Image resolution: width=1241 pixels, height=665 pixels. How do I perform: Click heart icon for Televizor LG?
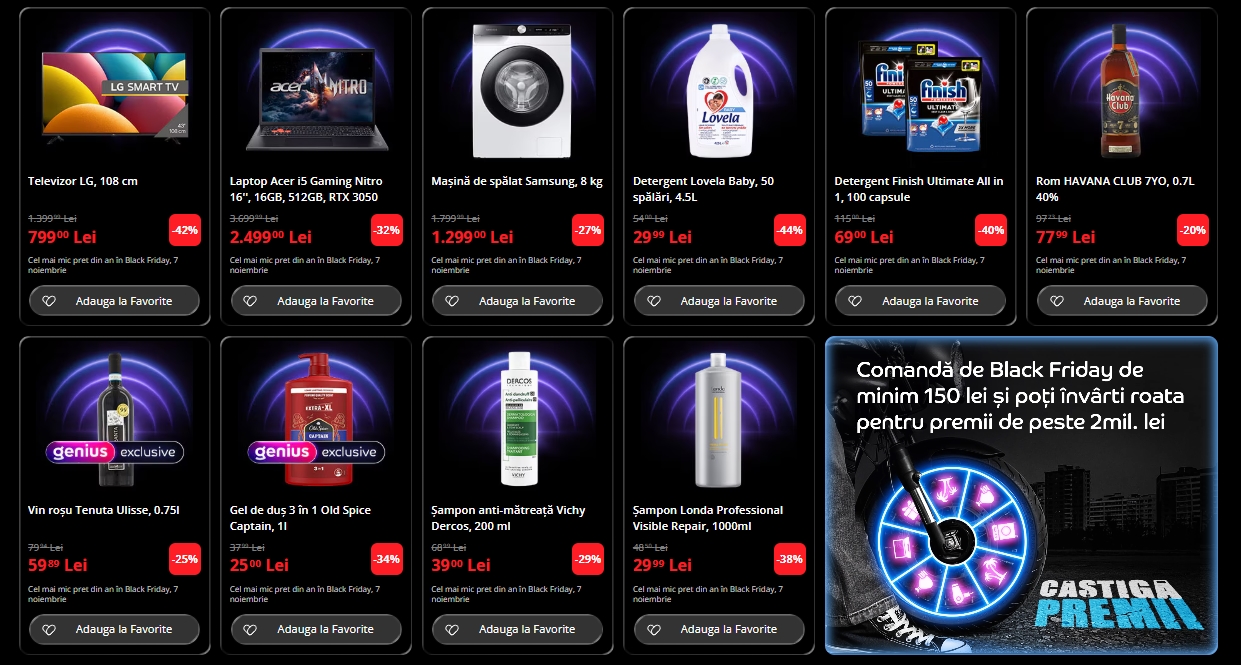[49, 301]
